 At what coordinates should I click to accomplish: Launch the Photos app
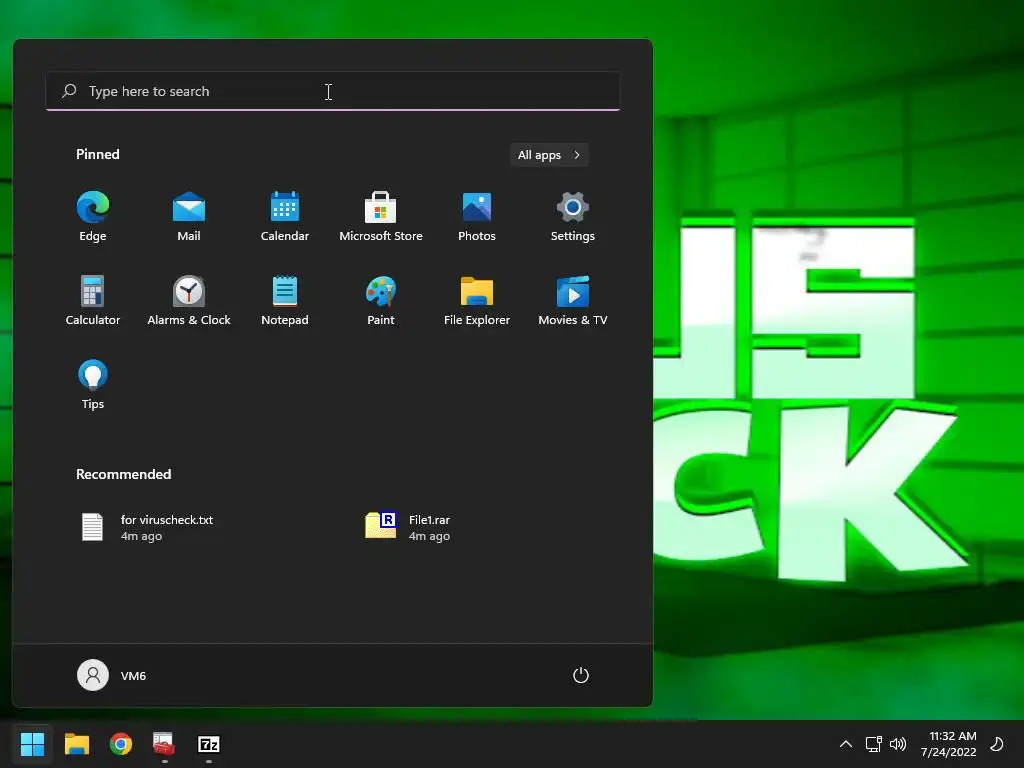point(477,217)
